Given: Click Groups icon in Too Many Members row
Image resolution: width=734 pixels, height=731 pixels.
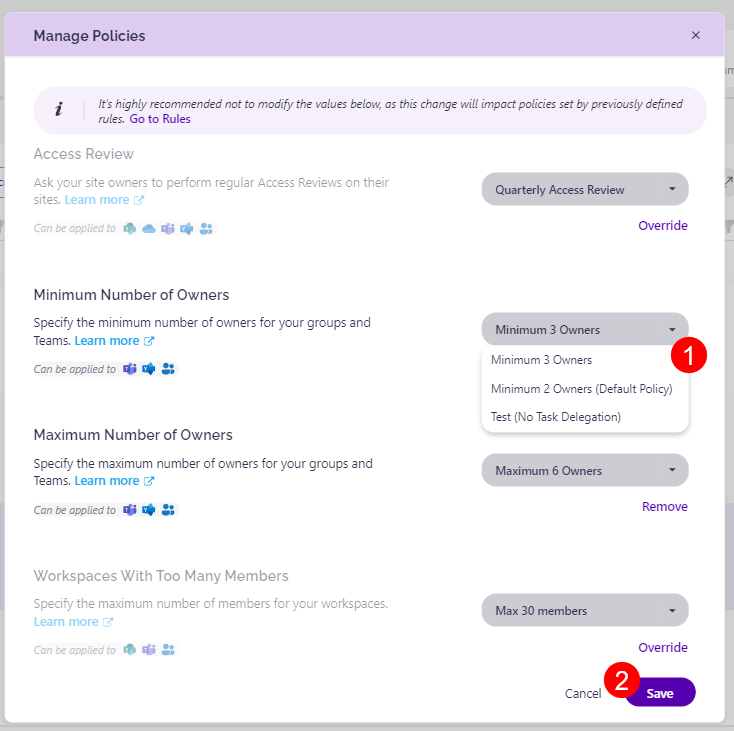Looking at the screenshot, I should [168, 650].
